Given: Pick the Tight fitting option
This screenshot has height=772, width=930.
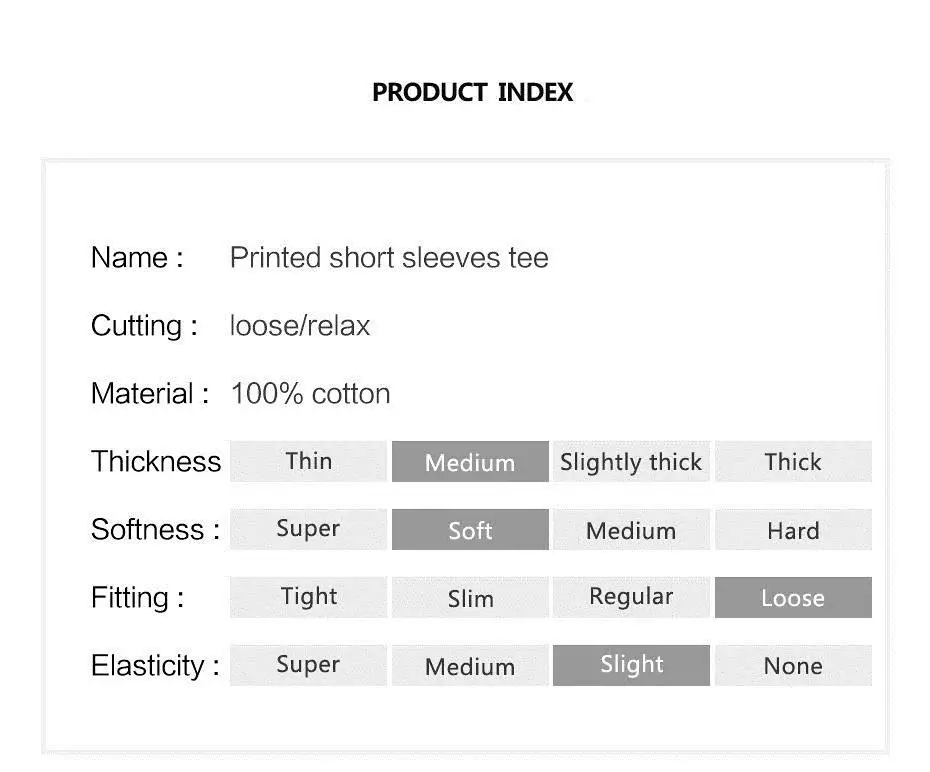Looking at the screenshot, I should pyautogui.click(x=308, y=597).
